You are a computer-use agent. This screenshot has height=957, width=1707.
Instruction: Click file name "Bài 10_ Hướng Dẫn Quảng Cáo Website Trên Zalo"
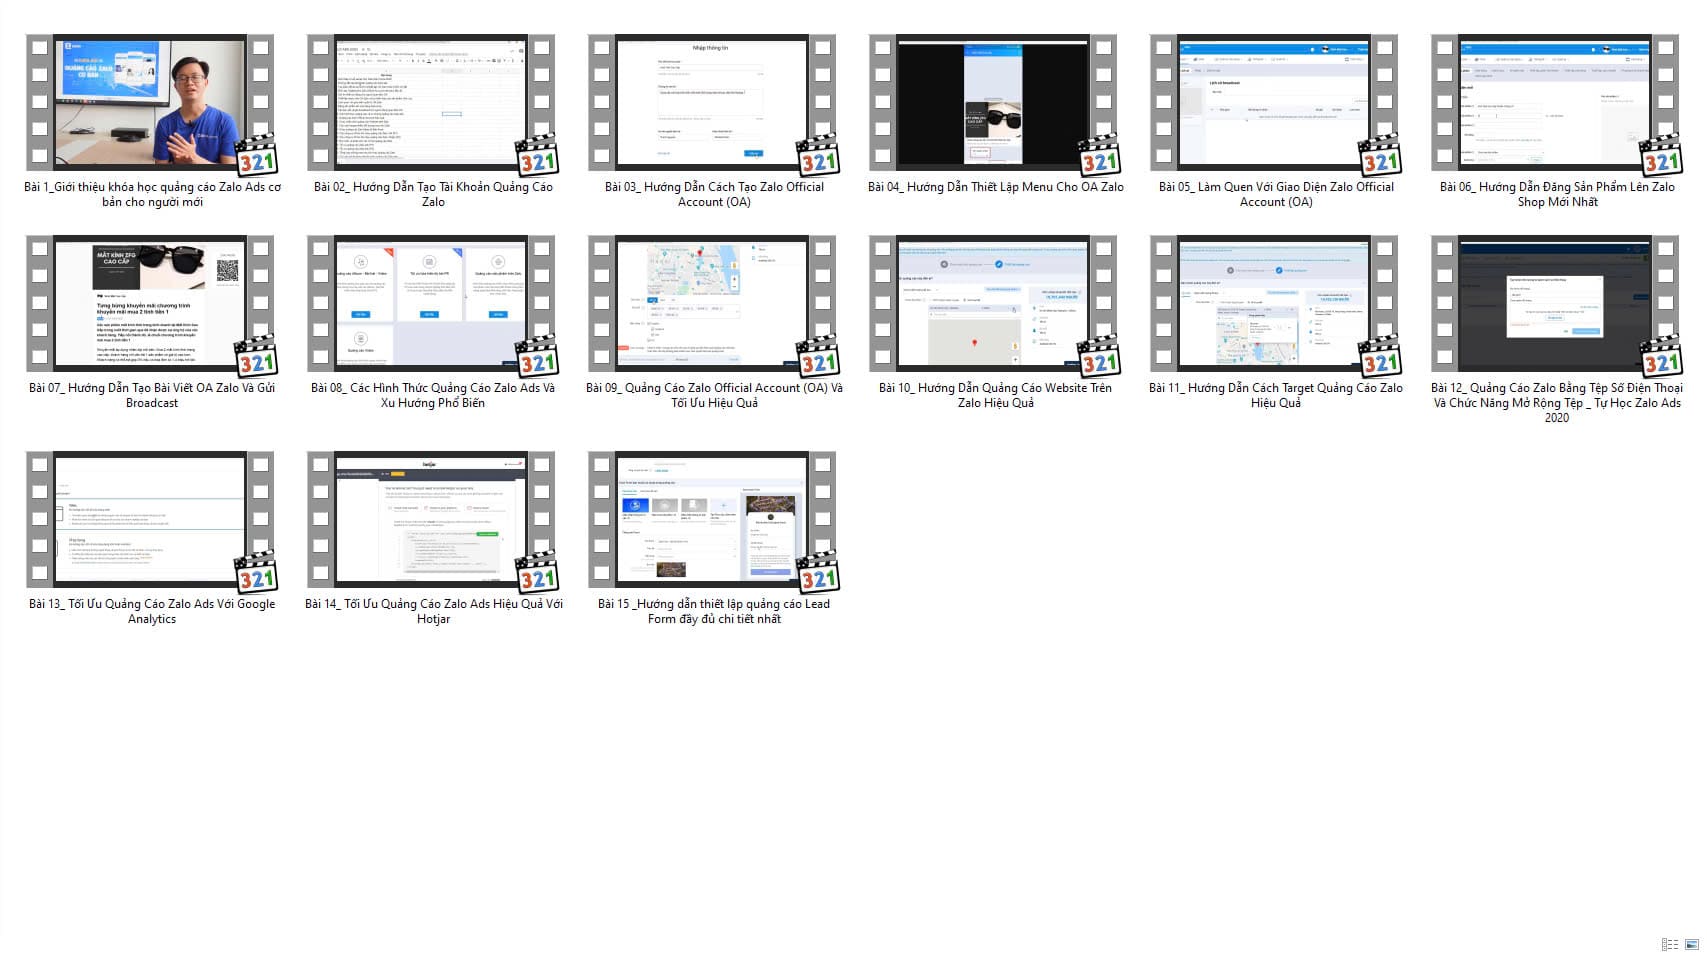(x=995, y=395)
